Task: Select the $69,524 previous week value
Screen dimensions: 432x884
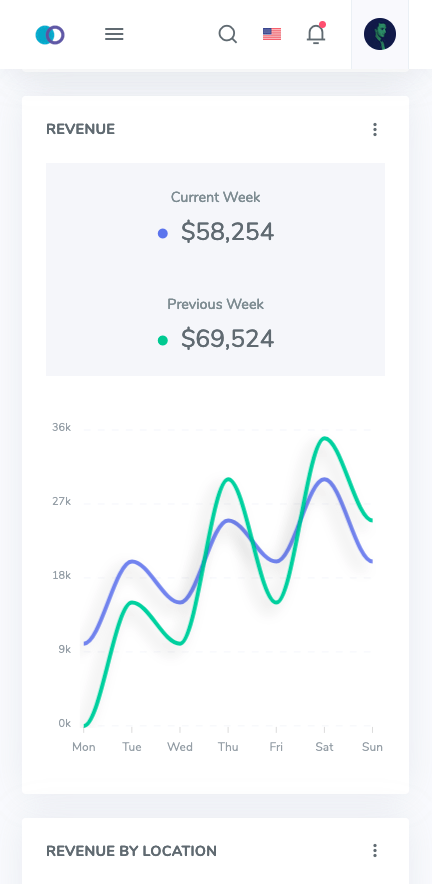Action: point(227,339)
